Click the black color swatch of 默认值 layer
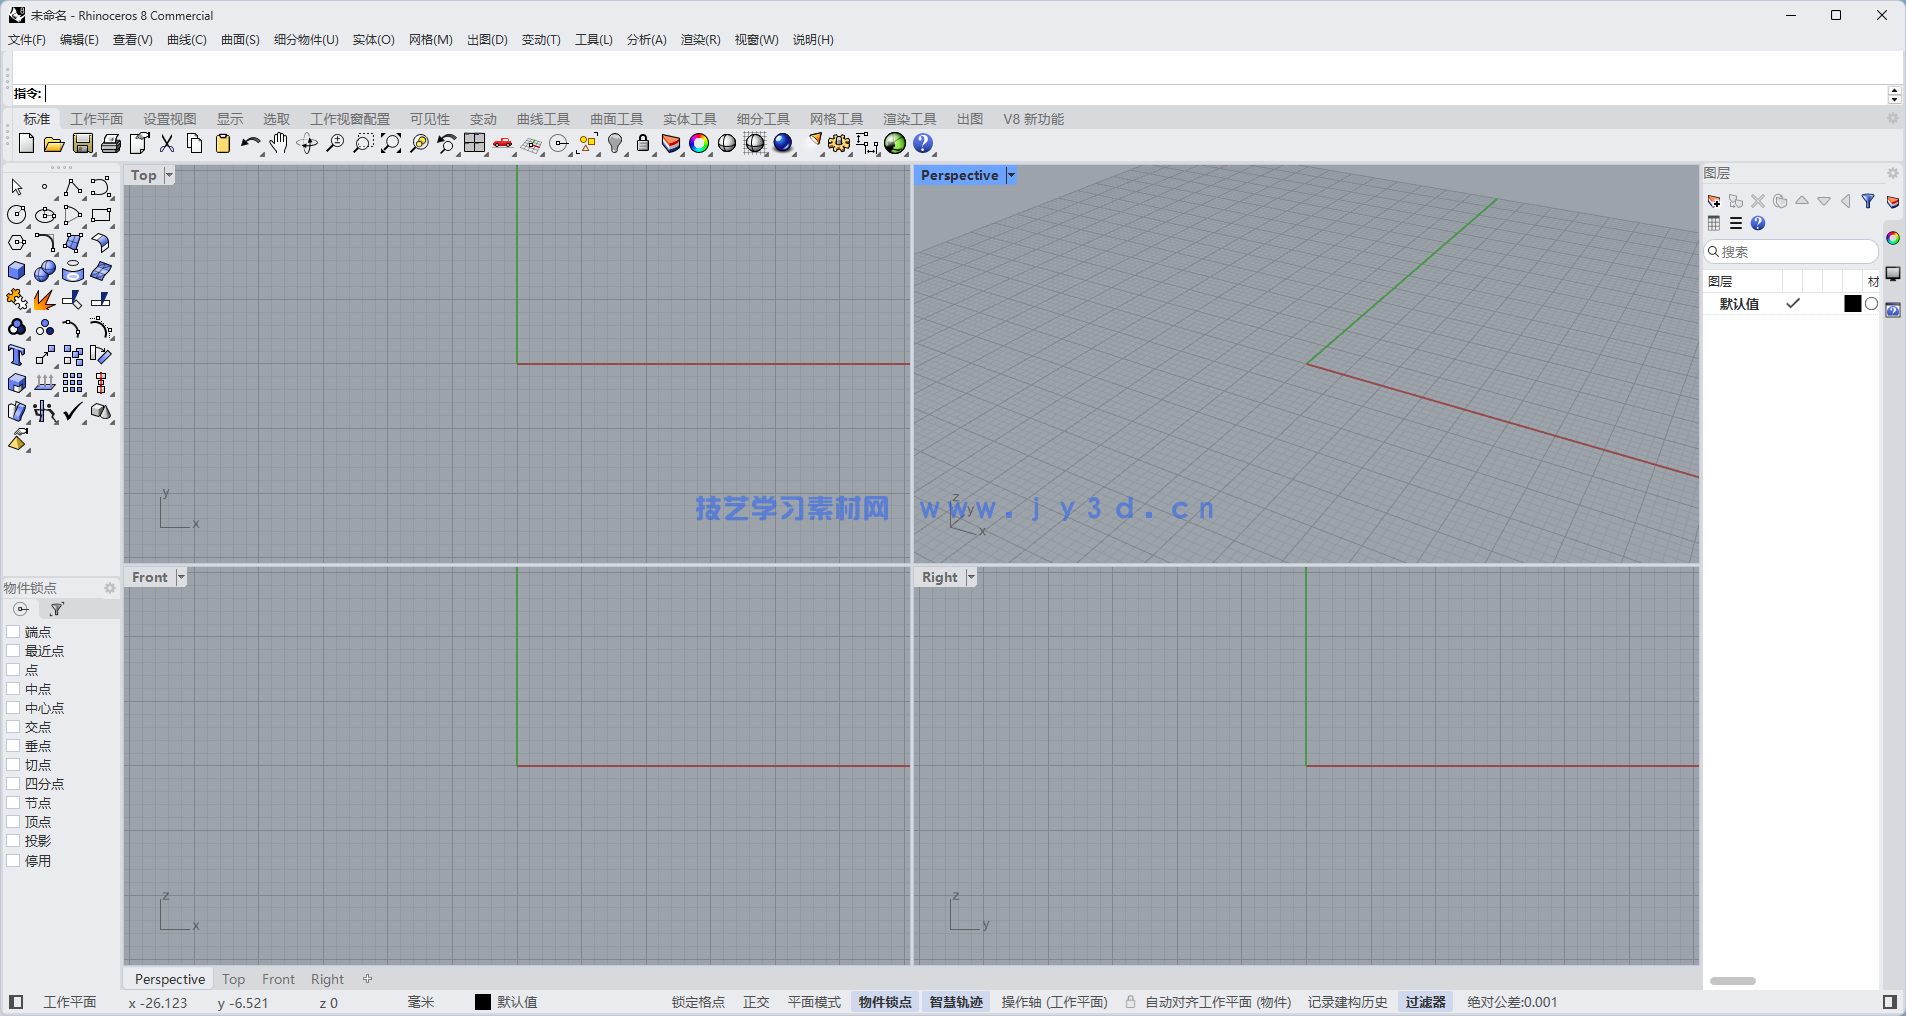This screenshot has height=1016, width=1906. point(1851,303)
